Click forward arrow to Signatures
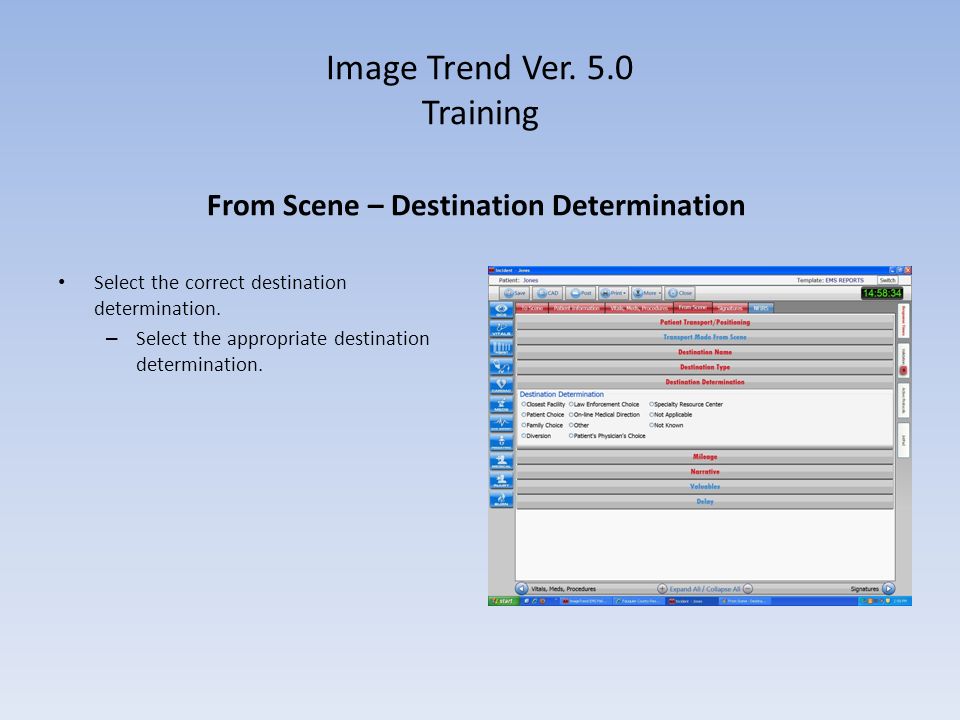 [888, 589]
